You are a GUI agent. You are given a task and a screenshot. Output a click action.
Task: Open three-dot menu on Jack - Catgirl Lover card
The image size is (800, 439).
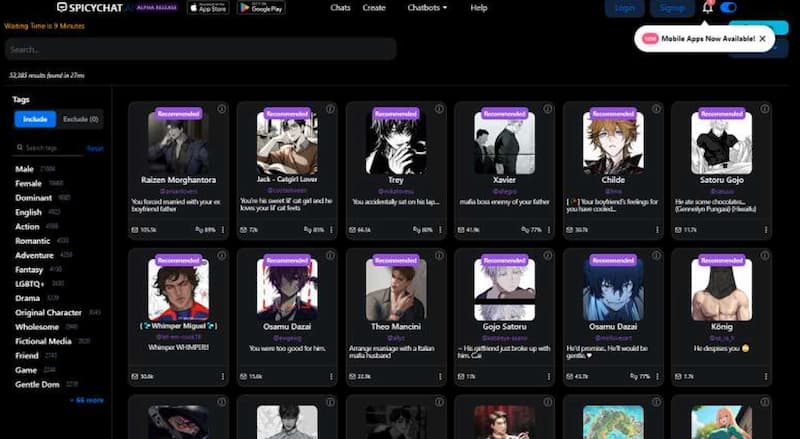click(331, 230)
